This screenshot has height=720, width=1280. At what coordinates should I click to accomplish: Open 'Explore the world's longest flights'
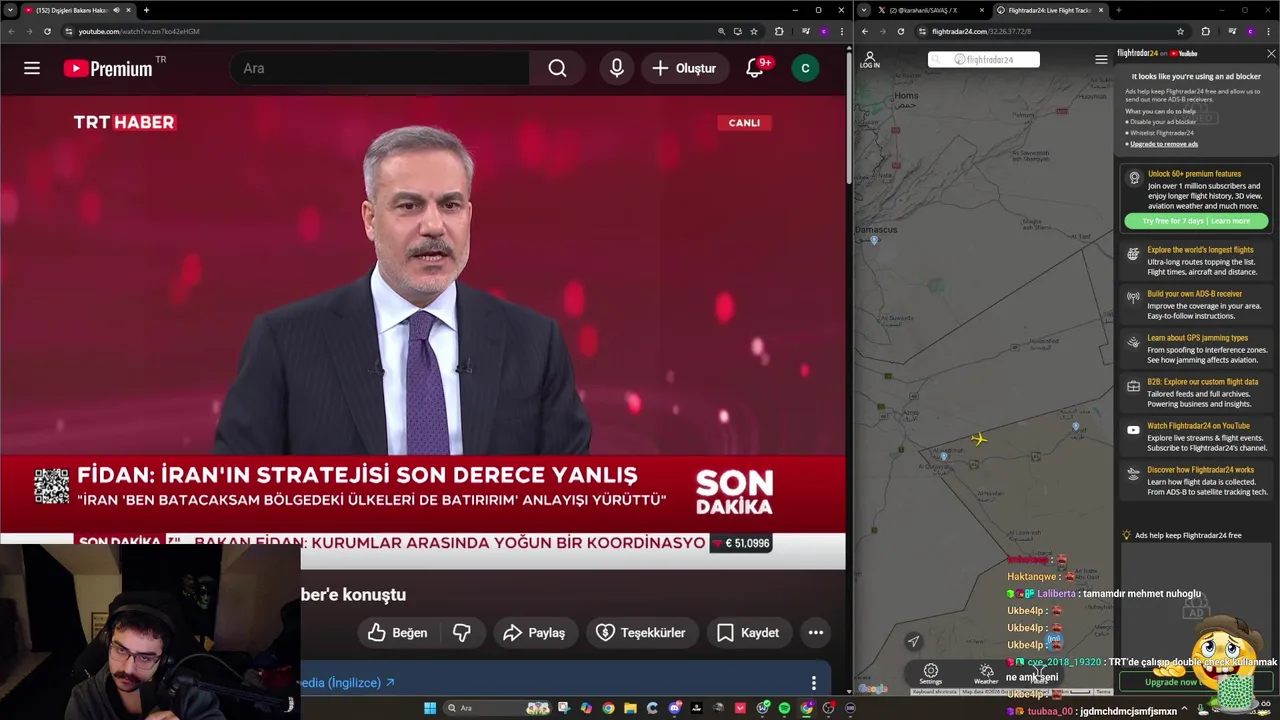click(1196, 261)
